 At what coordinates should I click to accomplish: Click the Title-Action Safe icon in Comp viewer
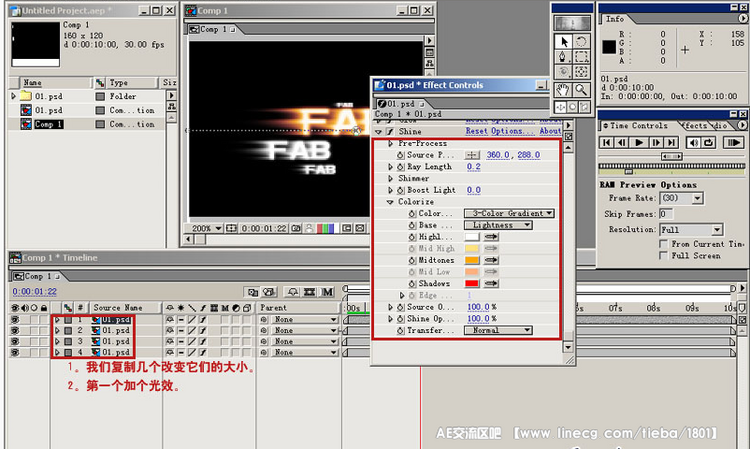point(231,229)
